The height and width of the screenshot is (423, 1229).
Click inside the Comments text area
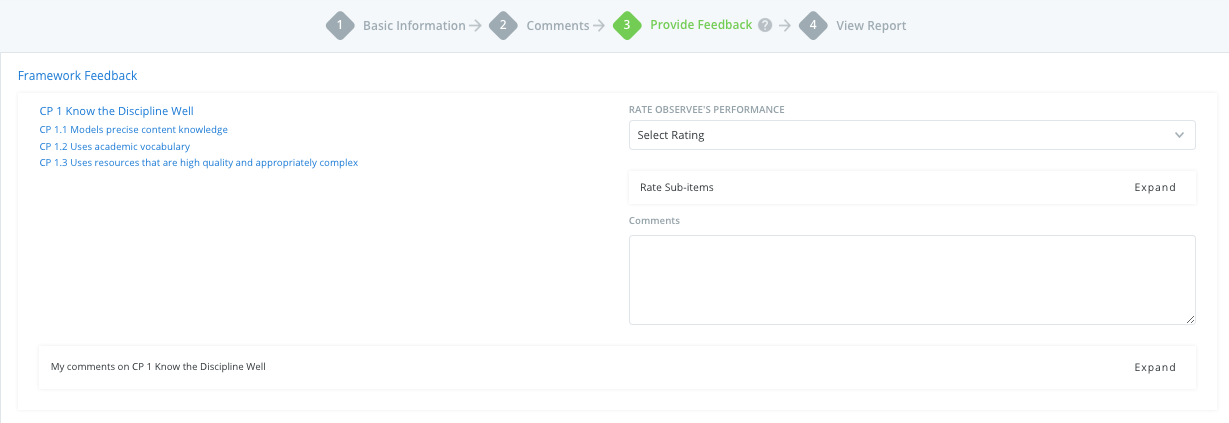(x=912, y=280)
